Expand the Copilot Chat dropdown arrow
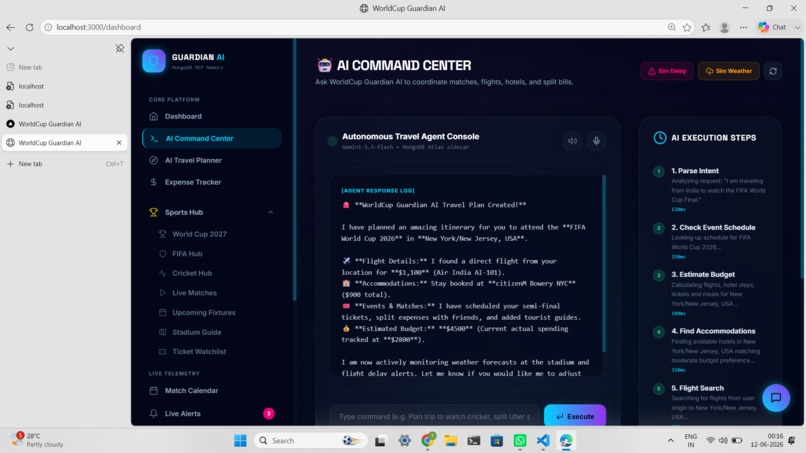Image resolution: width=806 pixels, height=453 pixels. [797, 27]
